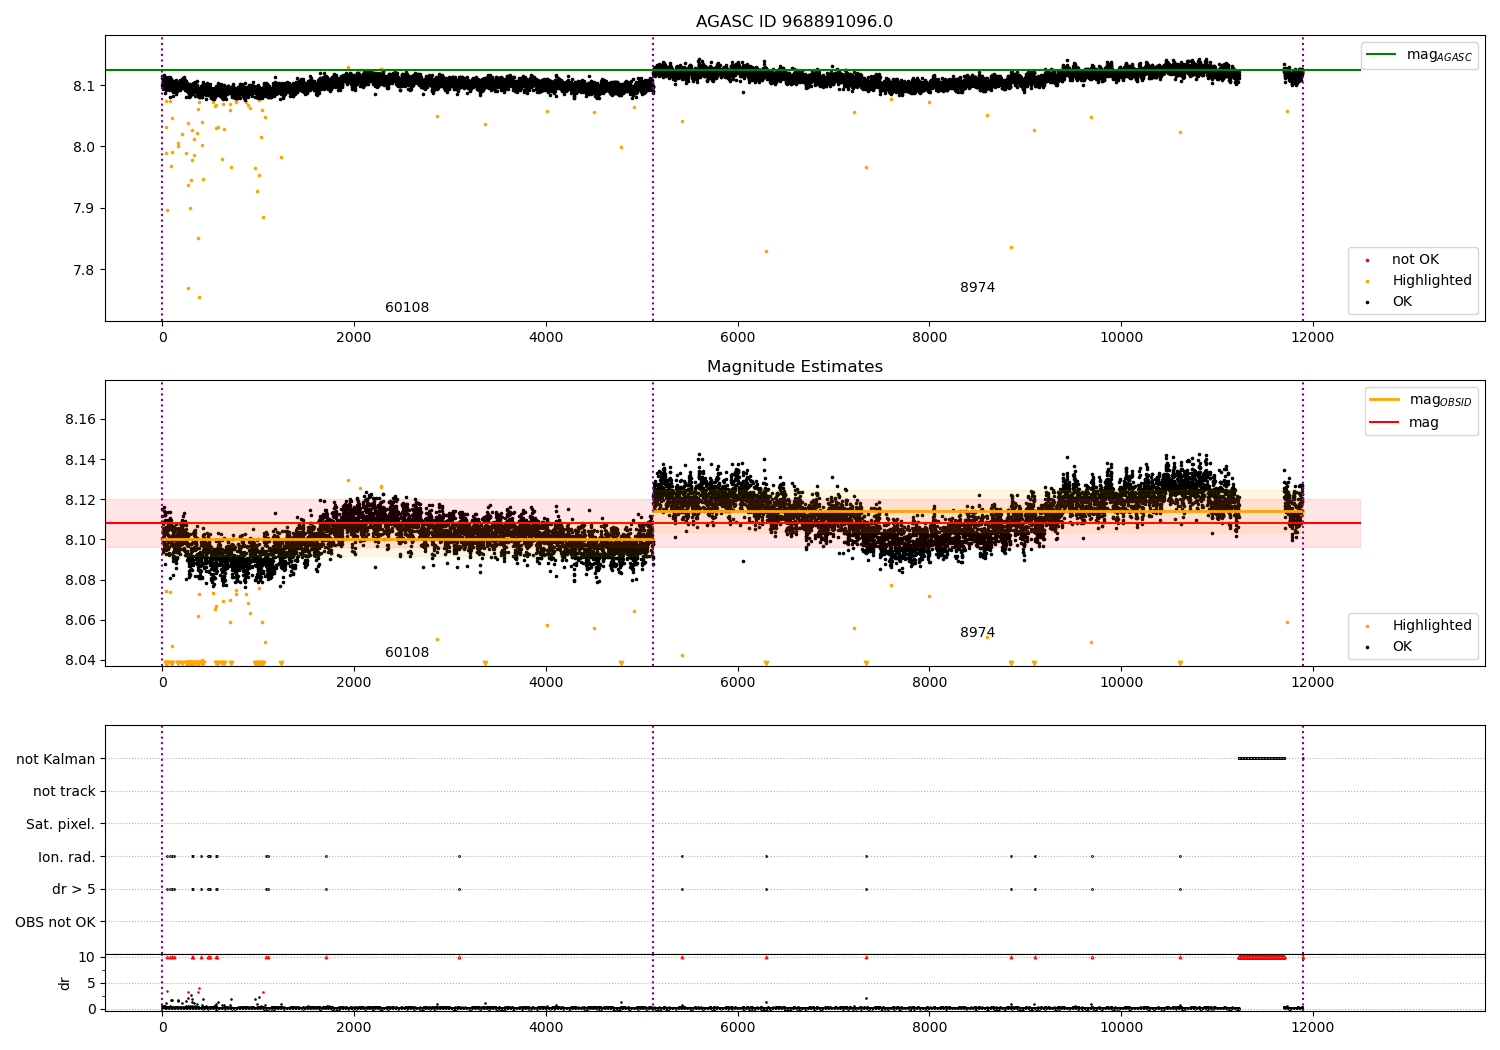Select orange mag OBSID legend line sample
Image resolution: width=1500 pixels, height=1050 pixels.
[x=1385, y=400]
